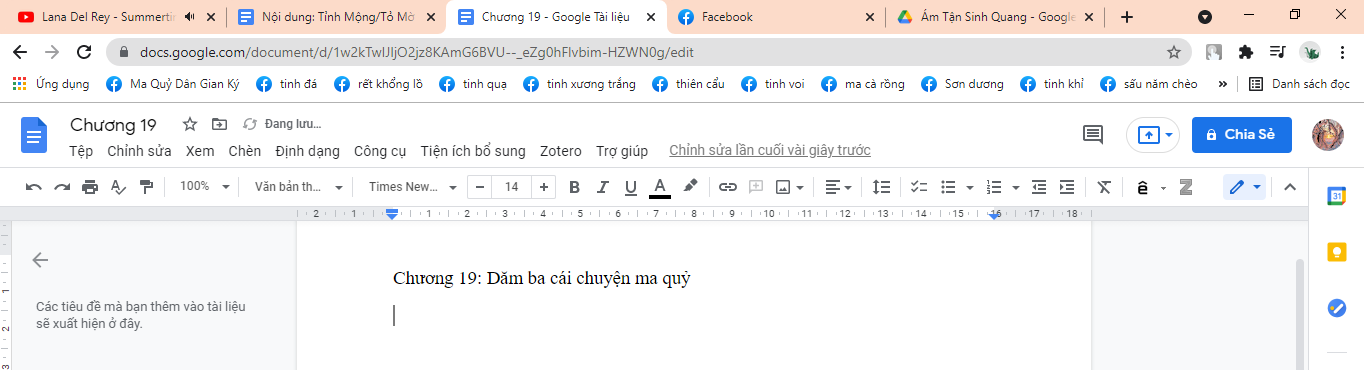This screenshot has width=1364, height=370.
Task: Toggle Italic formatting
Action: (602, 187)
